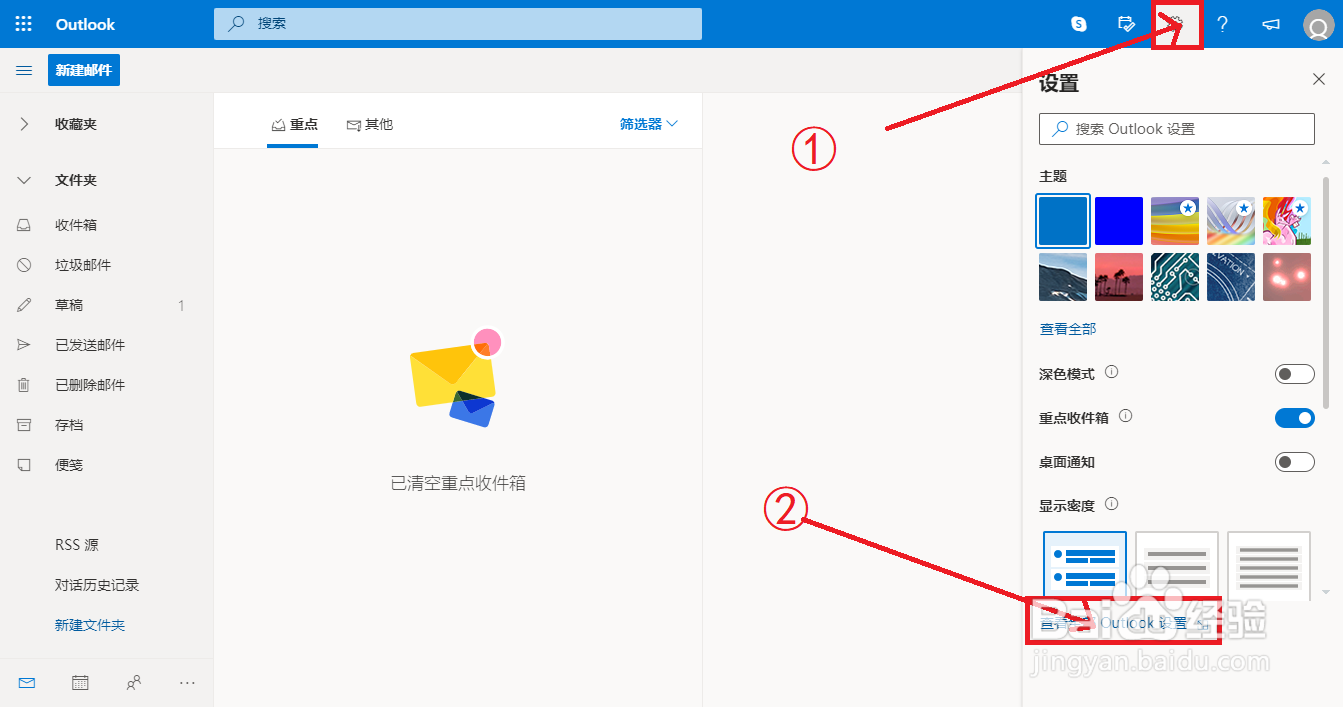Viewport: 1343px width, 707px height.
Task: Enable 桌面通知 switch
Action: 1295,462
